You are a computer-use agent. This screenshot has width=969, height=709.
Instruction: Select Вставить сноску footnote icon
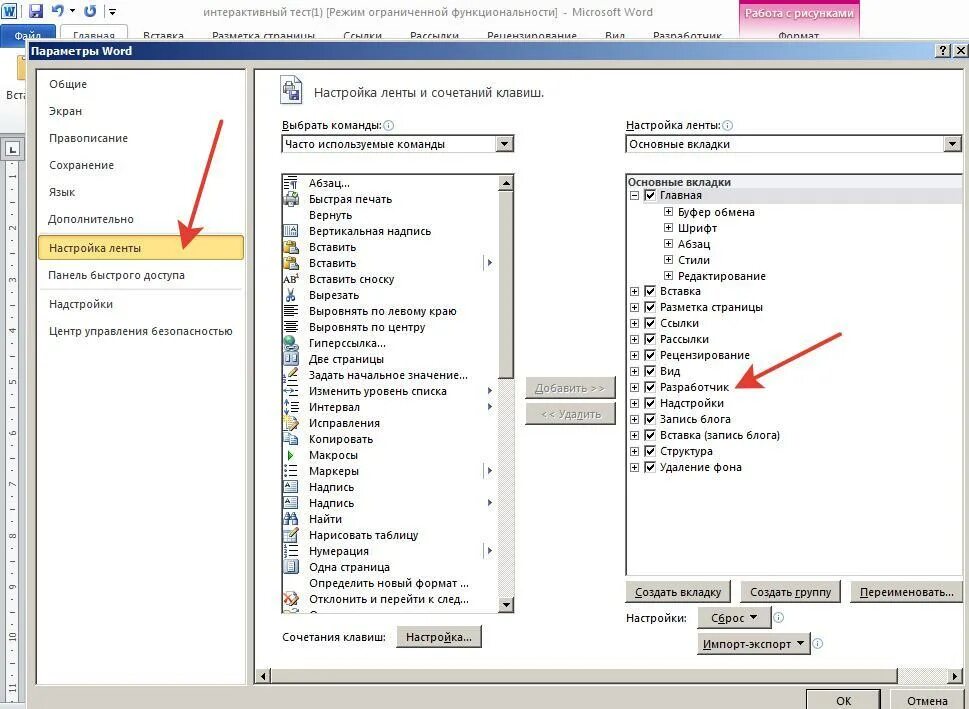tap(290, 279)
